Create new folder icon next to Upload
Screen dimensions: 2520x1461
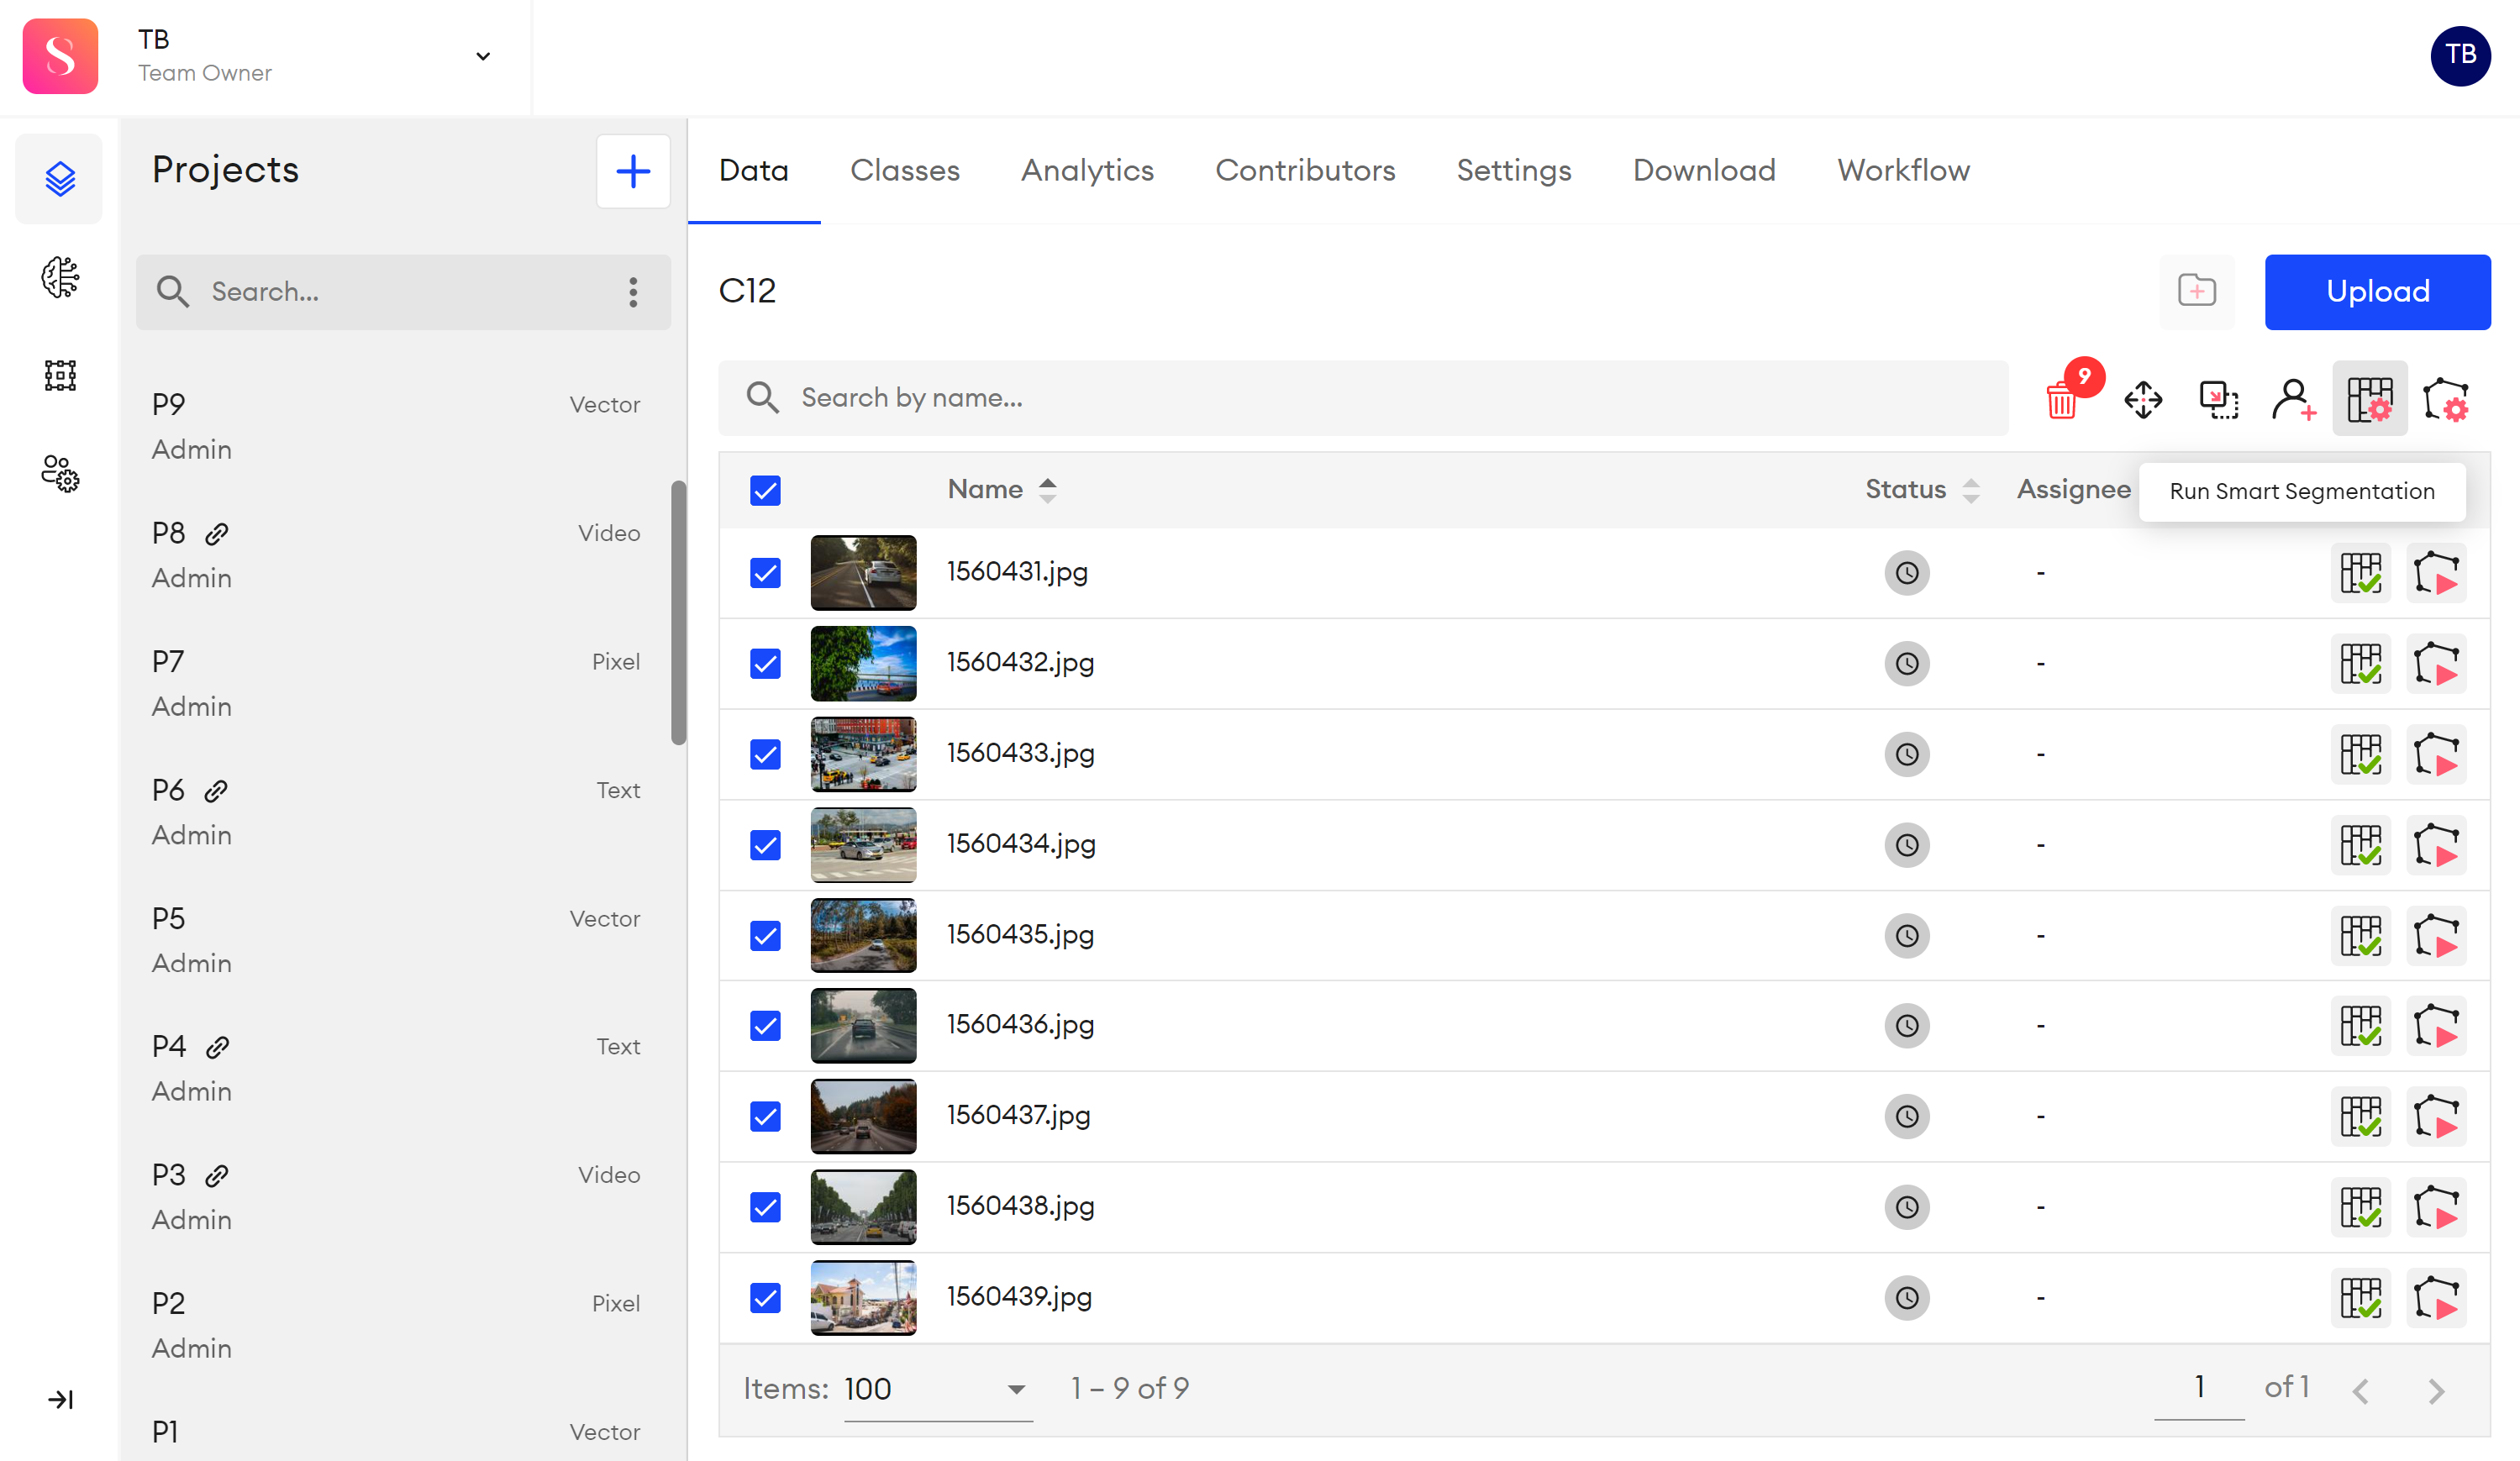coord(2197,292)
